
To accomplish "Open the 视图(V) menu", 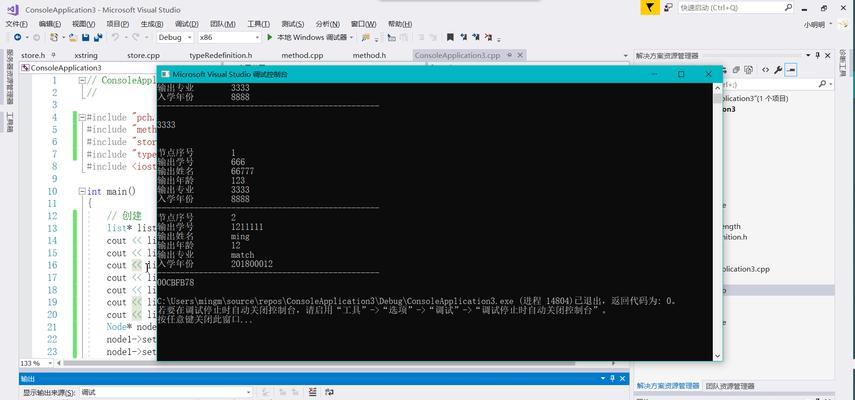I will [x=83, y=24].
